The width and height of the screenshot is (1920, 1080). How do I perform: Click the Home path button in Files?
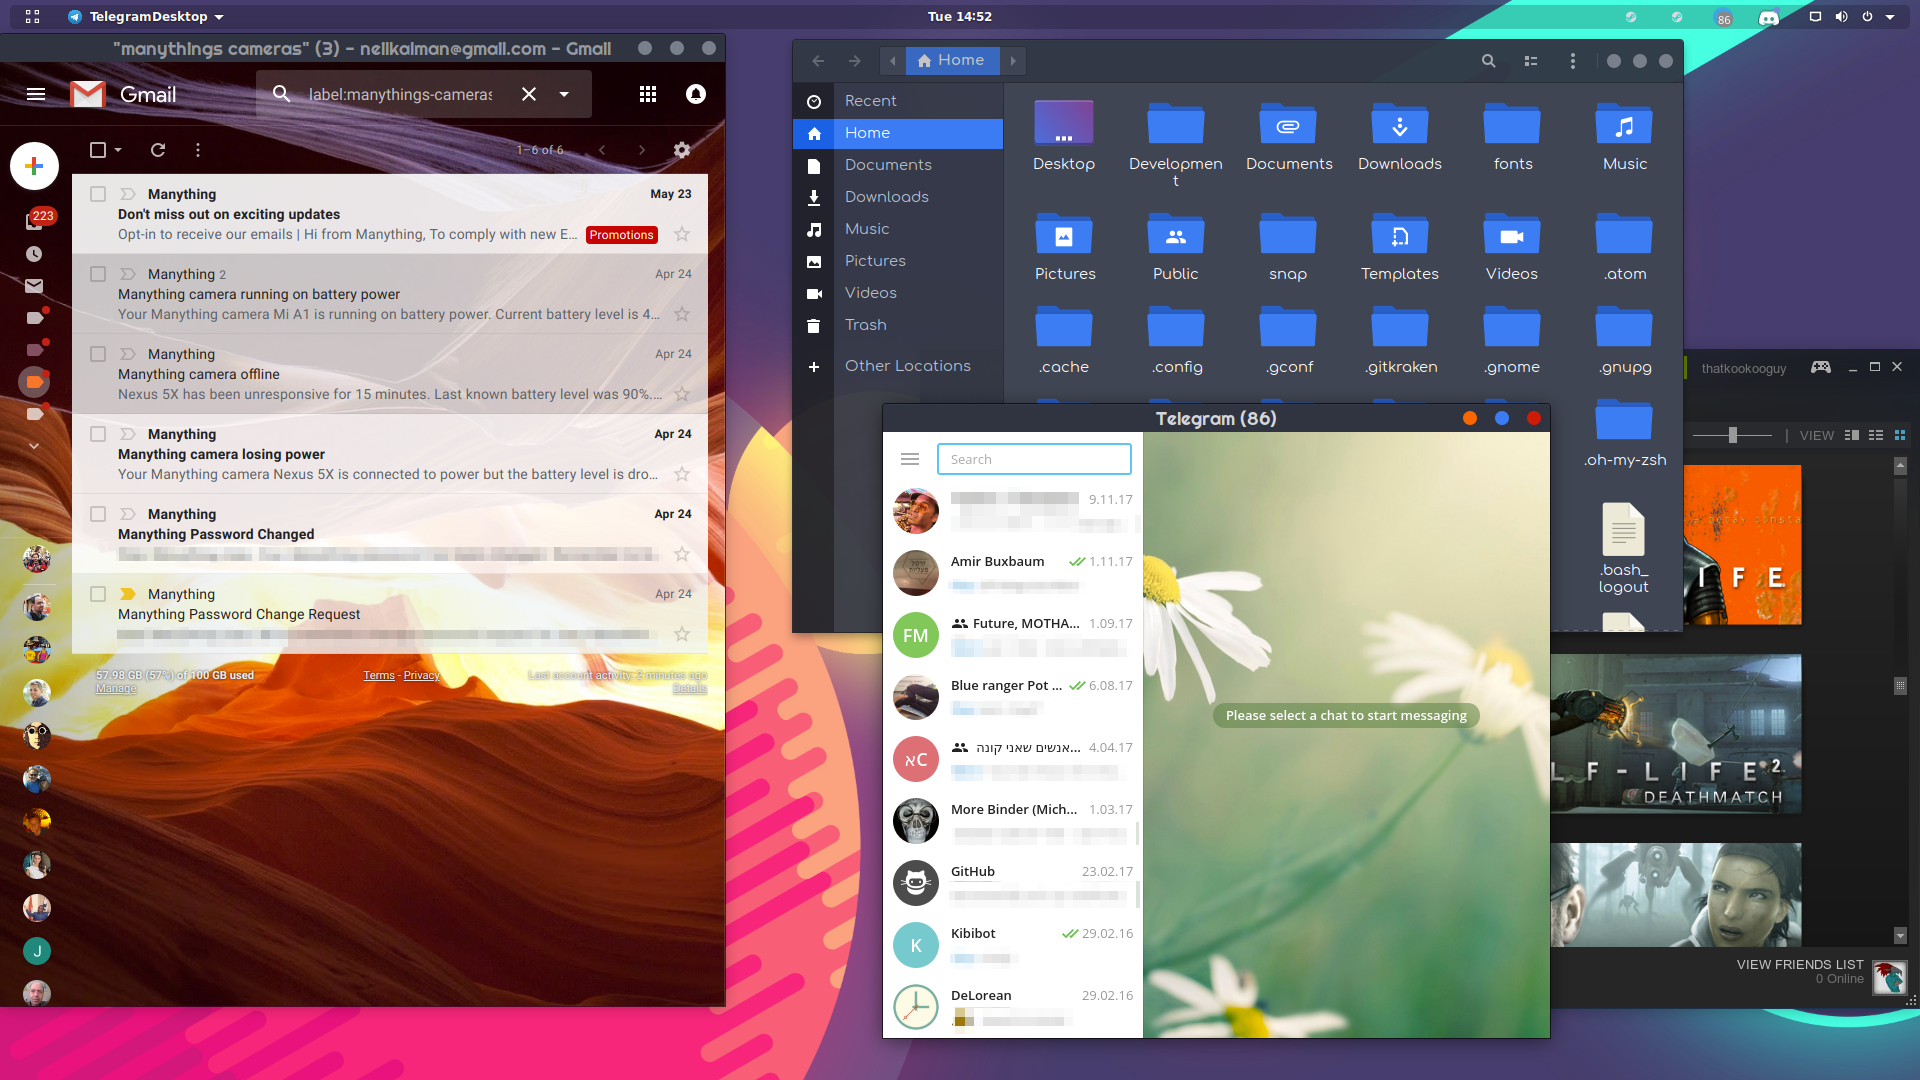[x=951, y=61]
